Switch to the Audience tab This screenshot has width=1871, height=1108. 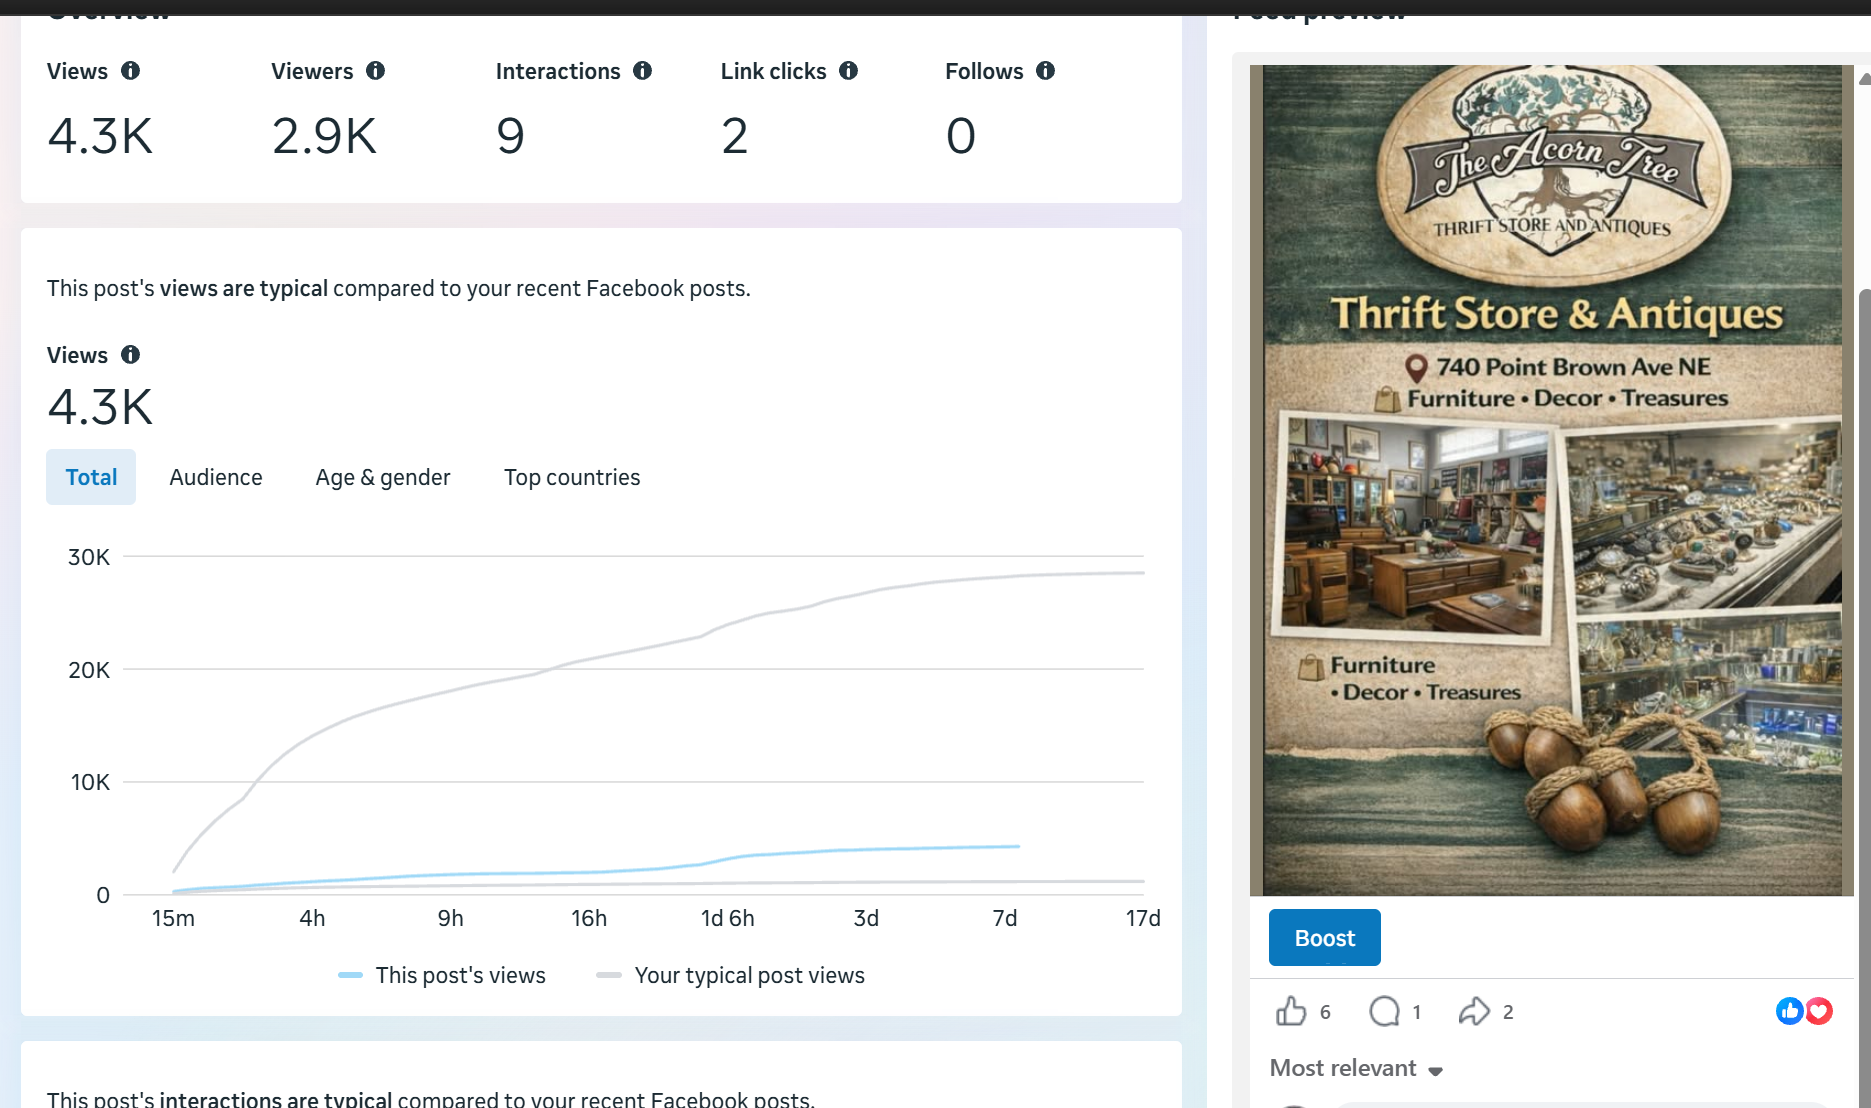tap(216, 477)
